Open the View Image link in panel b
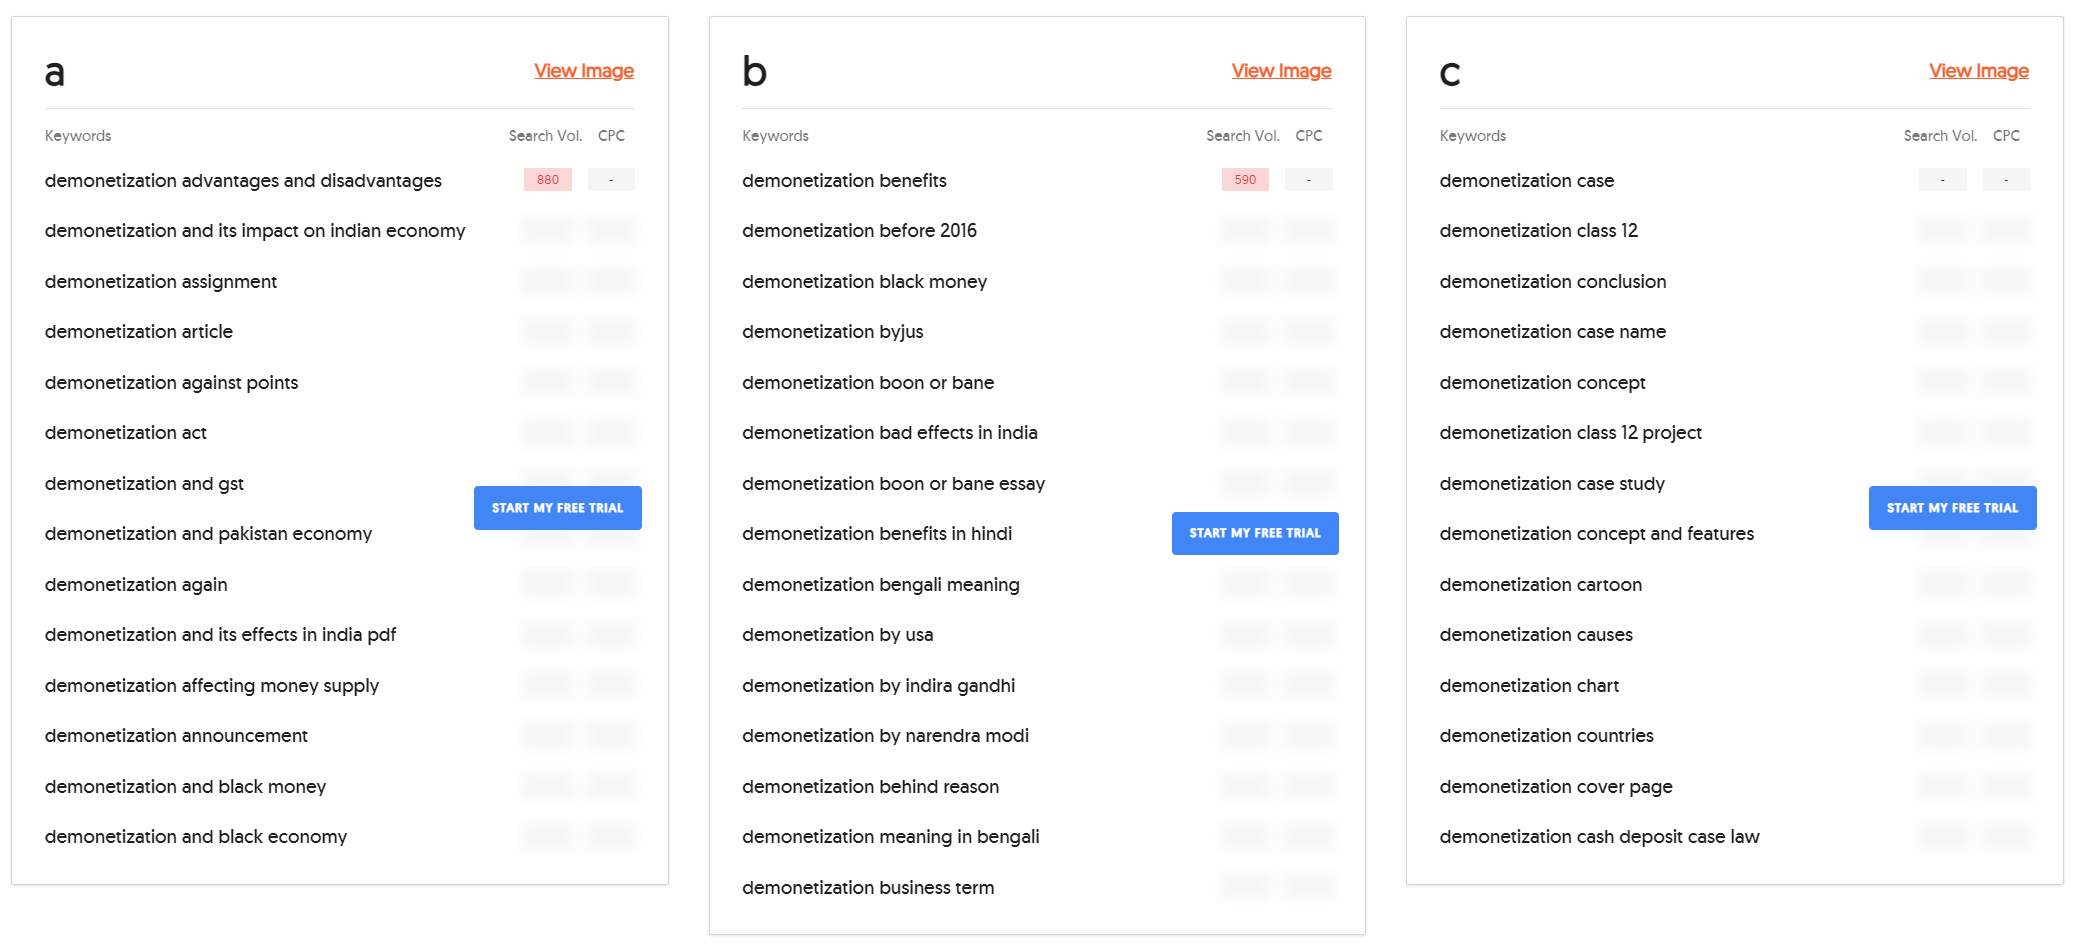Screen dimensions: 2077x947 click(x=1281, y=70)
